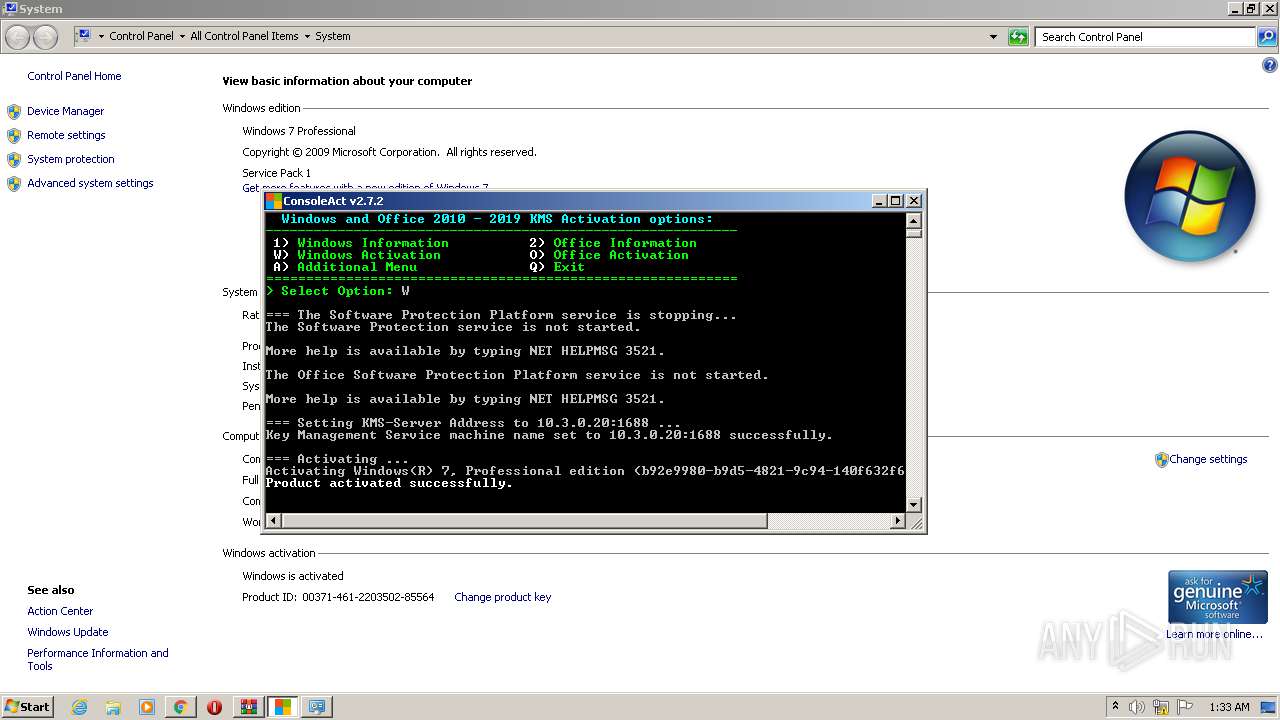Open Action Center under See also
Image resolution: width=1280 pixels, height=720 pixels.
[60, 611]
